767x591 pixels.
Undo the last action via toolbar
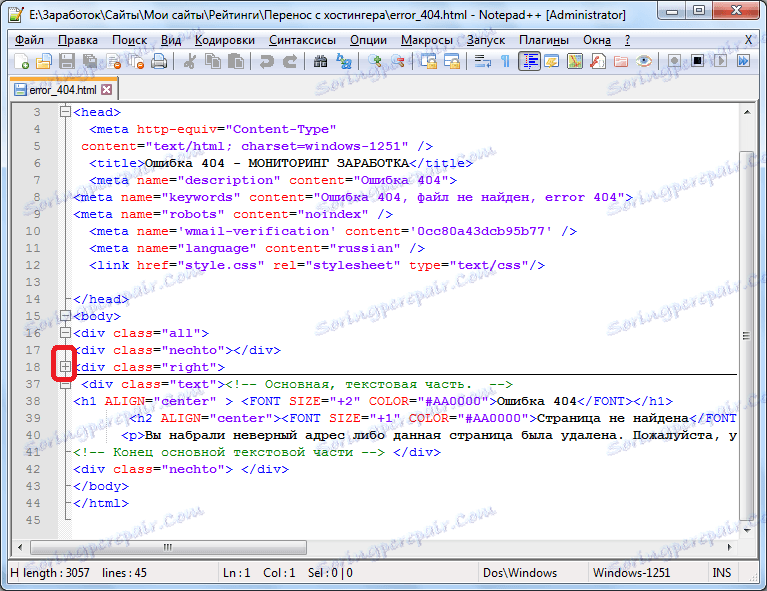[x=267, y=62]
